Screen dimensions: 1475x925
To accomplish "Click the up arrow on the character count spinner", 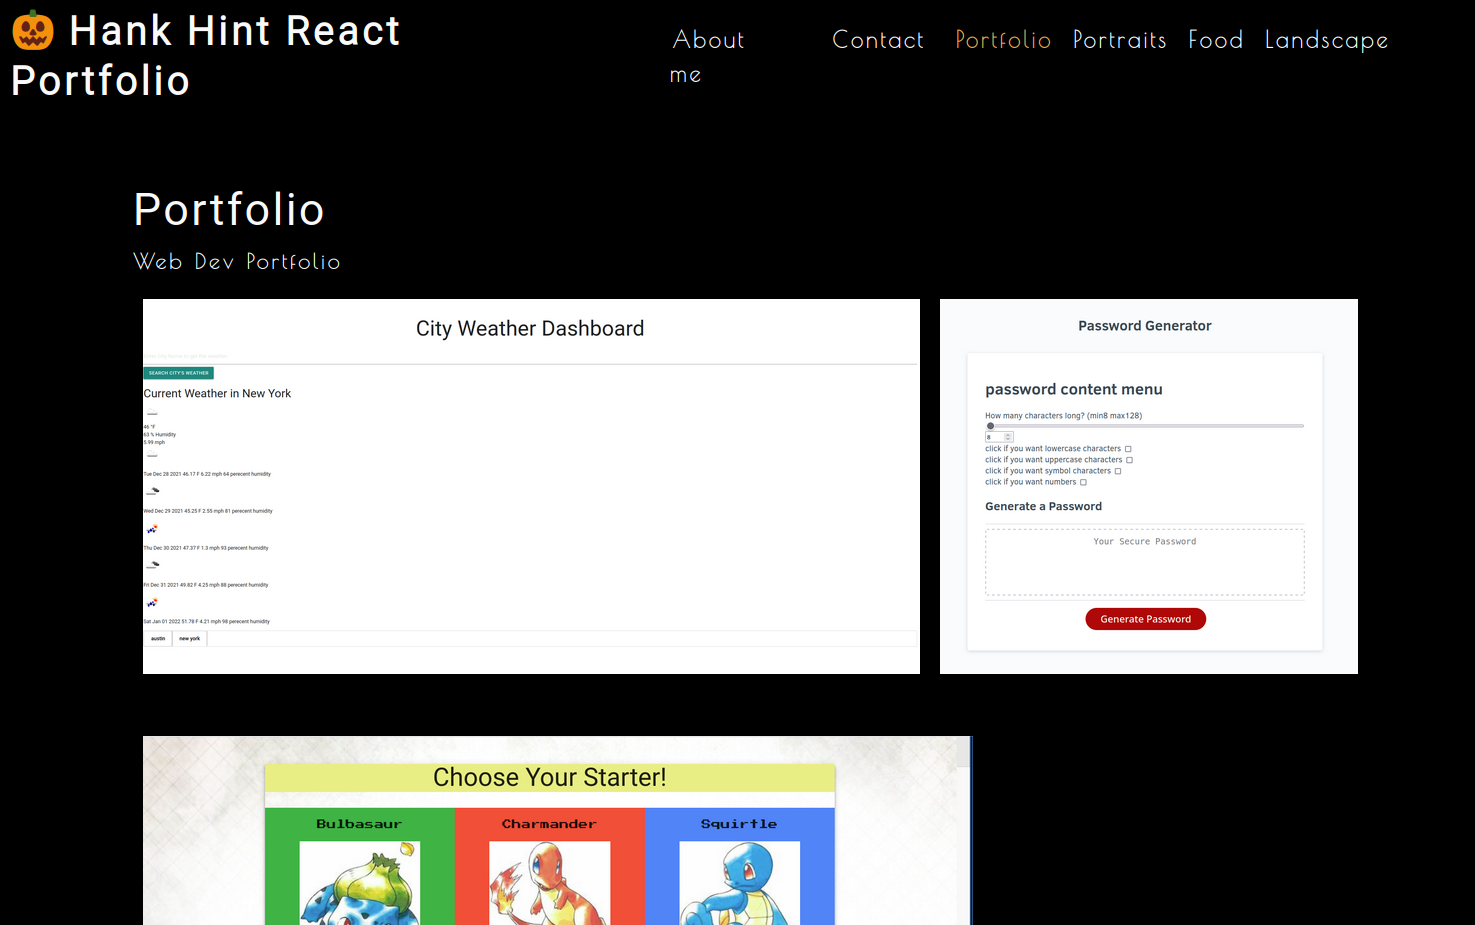I will pyautogui.click(x=1008, y=435).
